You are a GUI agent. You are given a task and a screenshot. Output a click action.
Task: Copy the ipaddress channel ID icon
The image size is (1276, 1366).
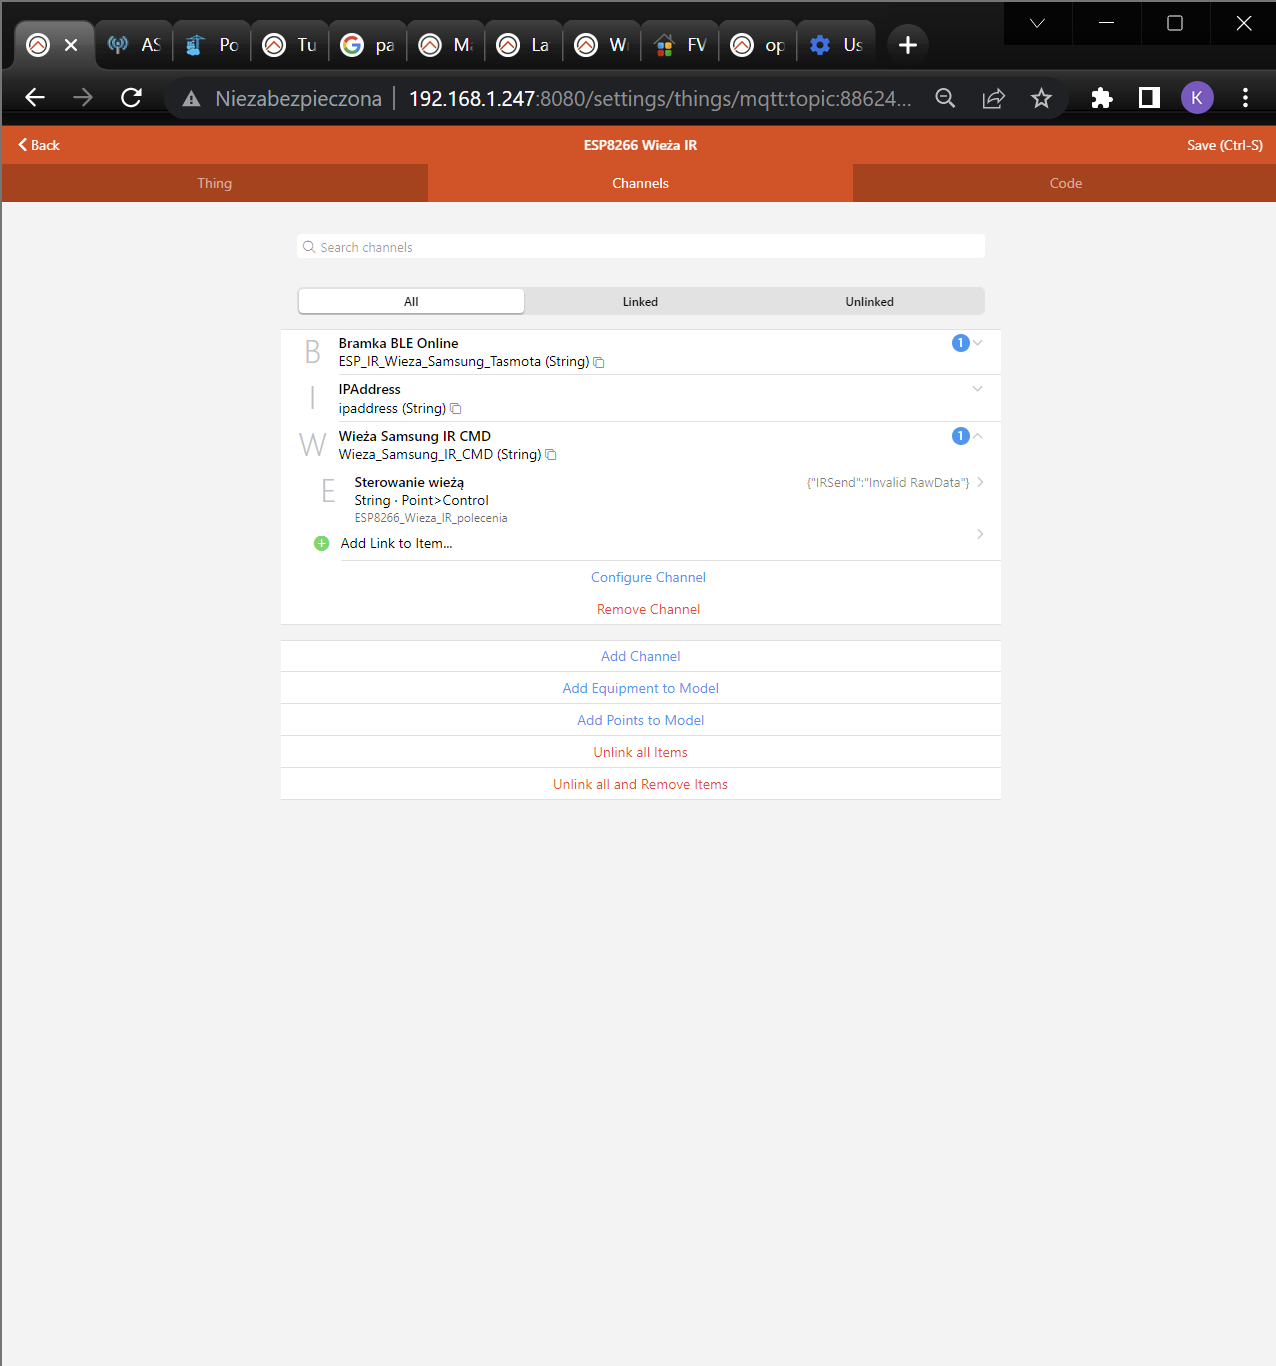456,408
